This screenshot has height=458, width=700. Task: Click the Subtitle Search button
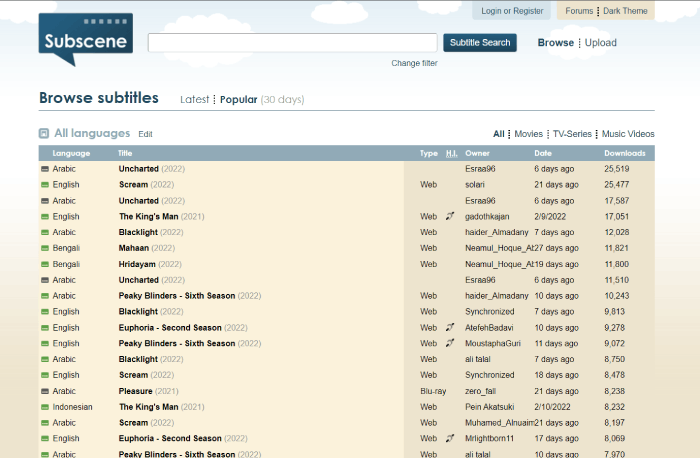480,42
